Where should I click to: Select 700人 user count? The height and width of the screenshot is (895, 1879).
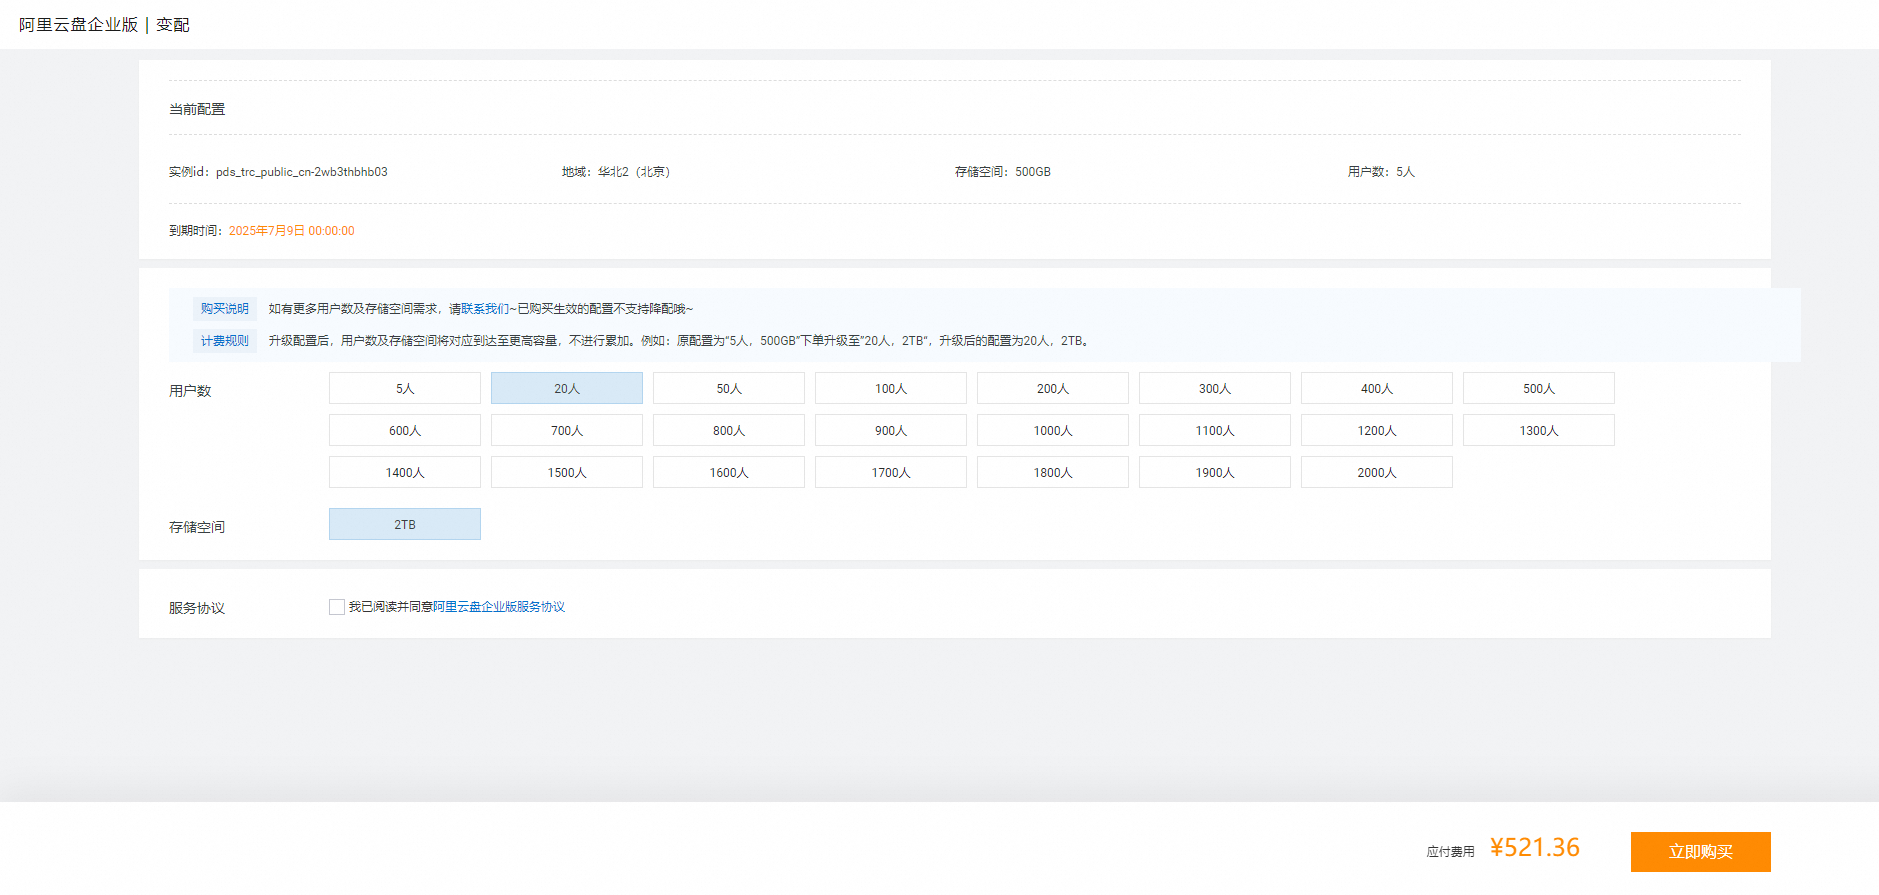pos(567,430)
